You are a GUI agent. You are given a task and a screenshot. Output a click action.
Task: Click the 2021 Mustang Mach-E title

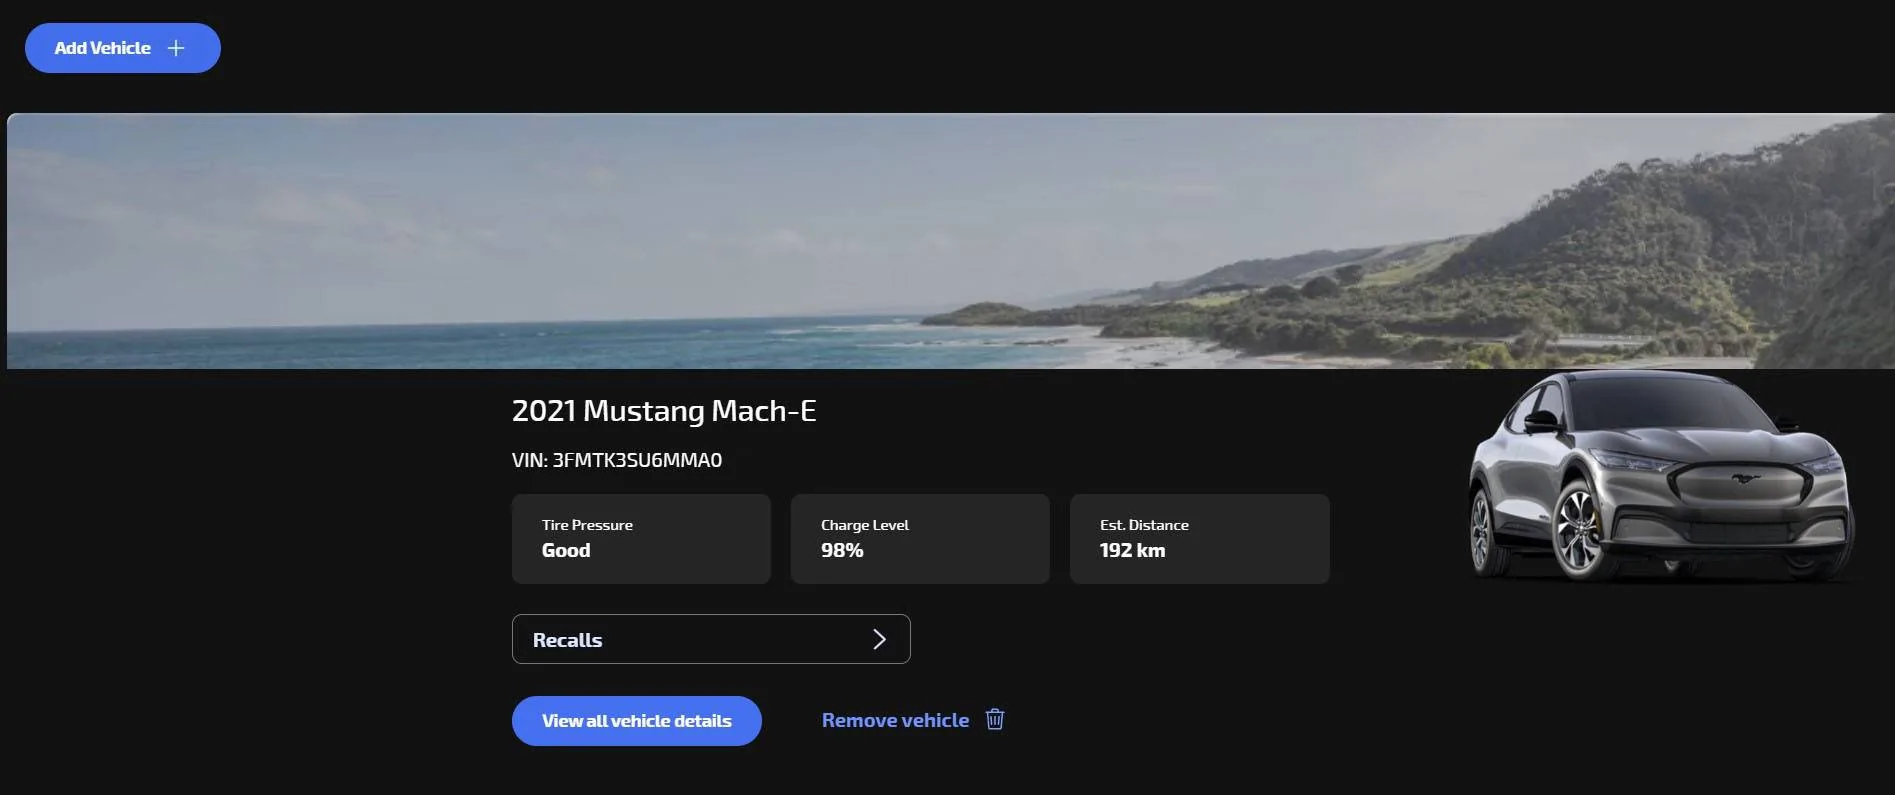pyautogui.click(x=664, y=411)
